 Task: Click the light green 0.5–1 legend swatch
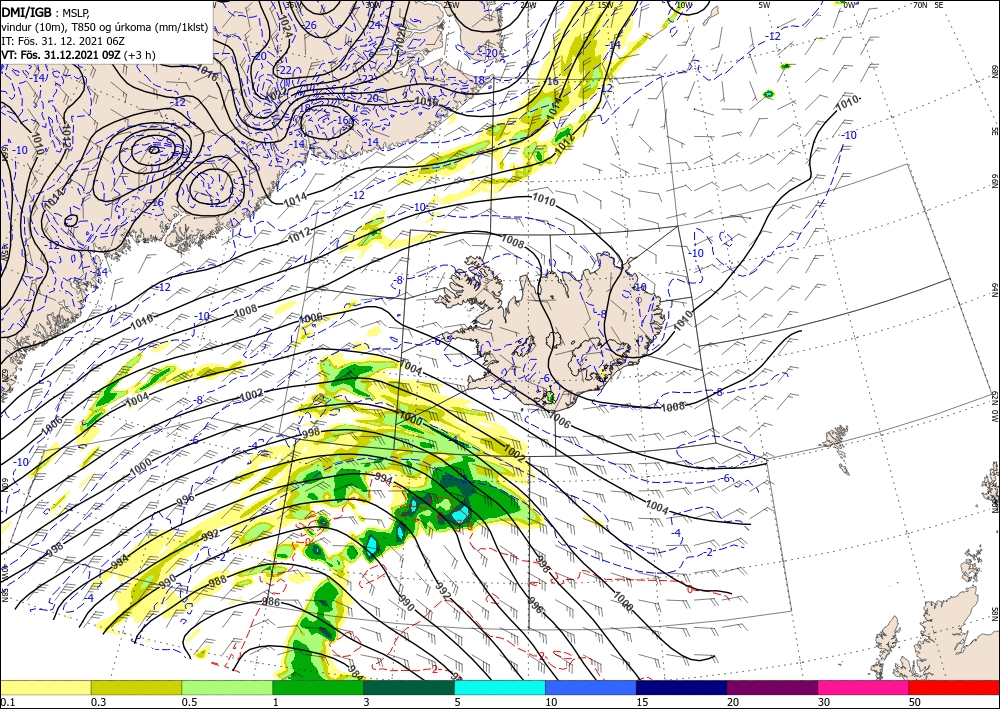click(x=227, y=687)
